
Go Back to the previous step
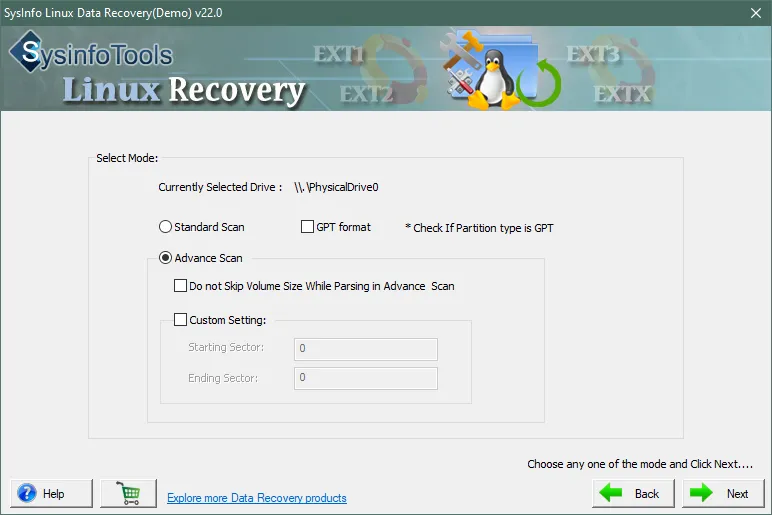coord(633,493)
